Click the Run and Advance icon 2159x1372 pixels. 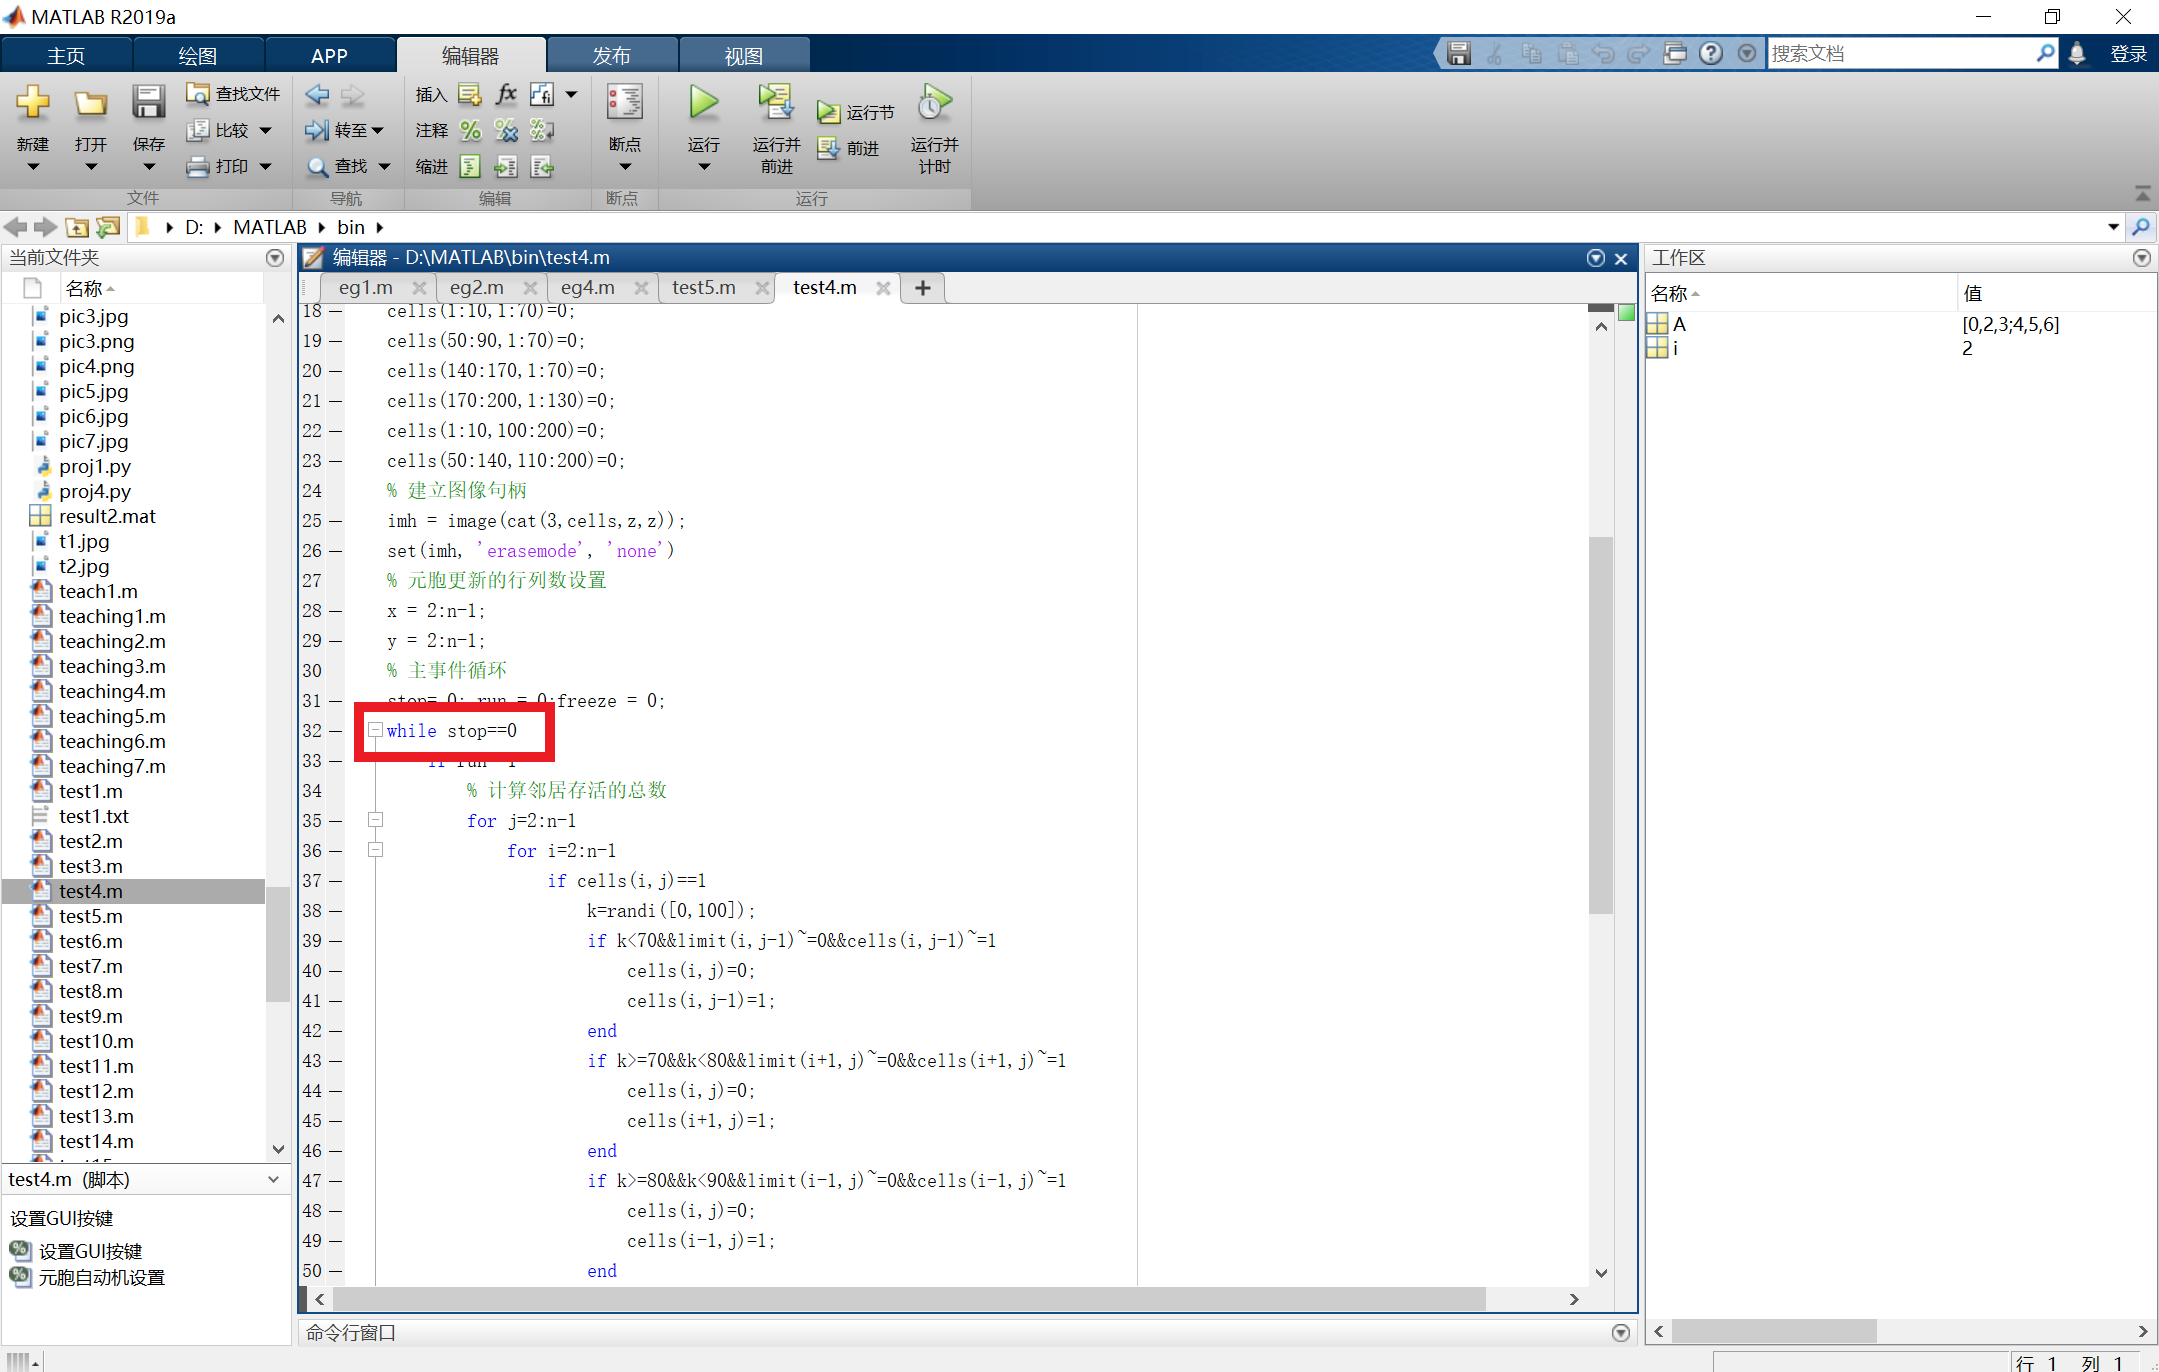[x=776, y=103]
